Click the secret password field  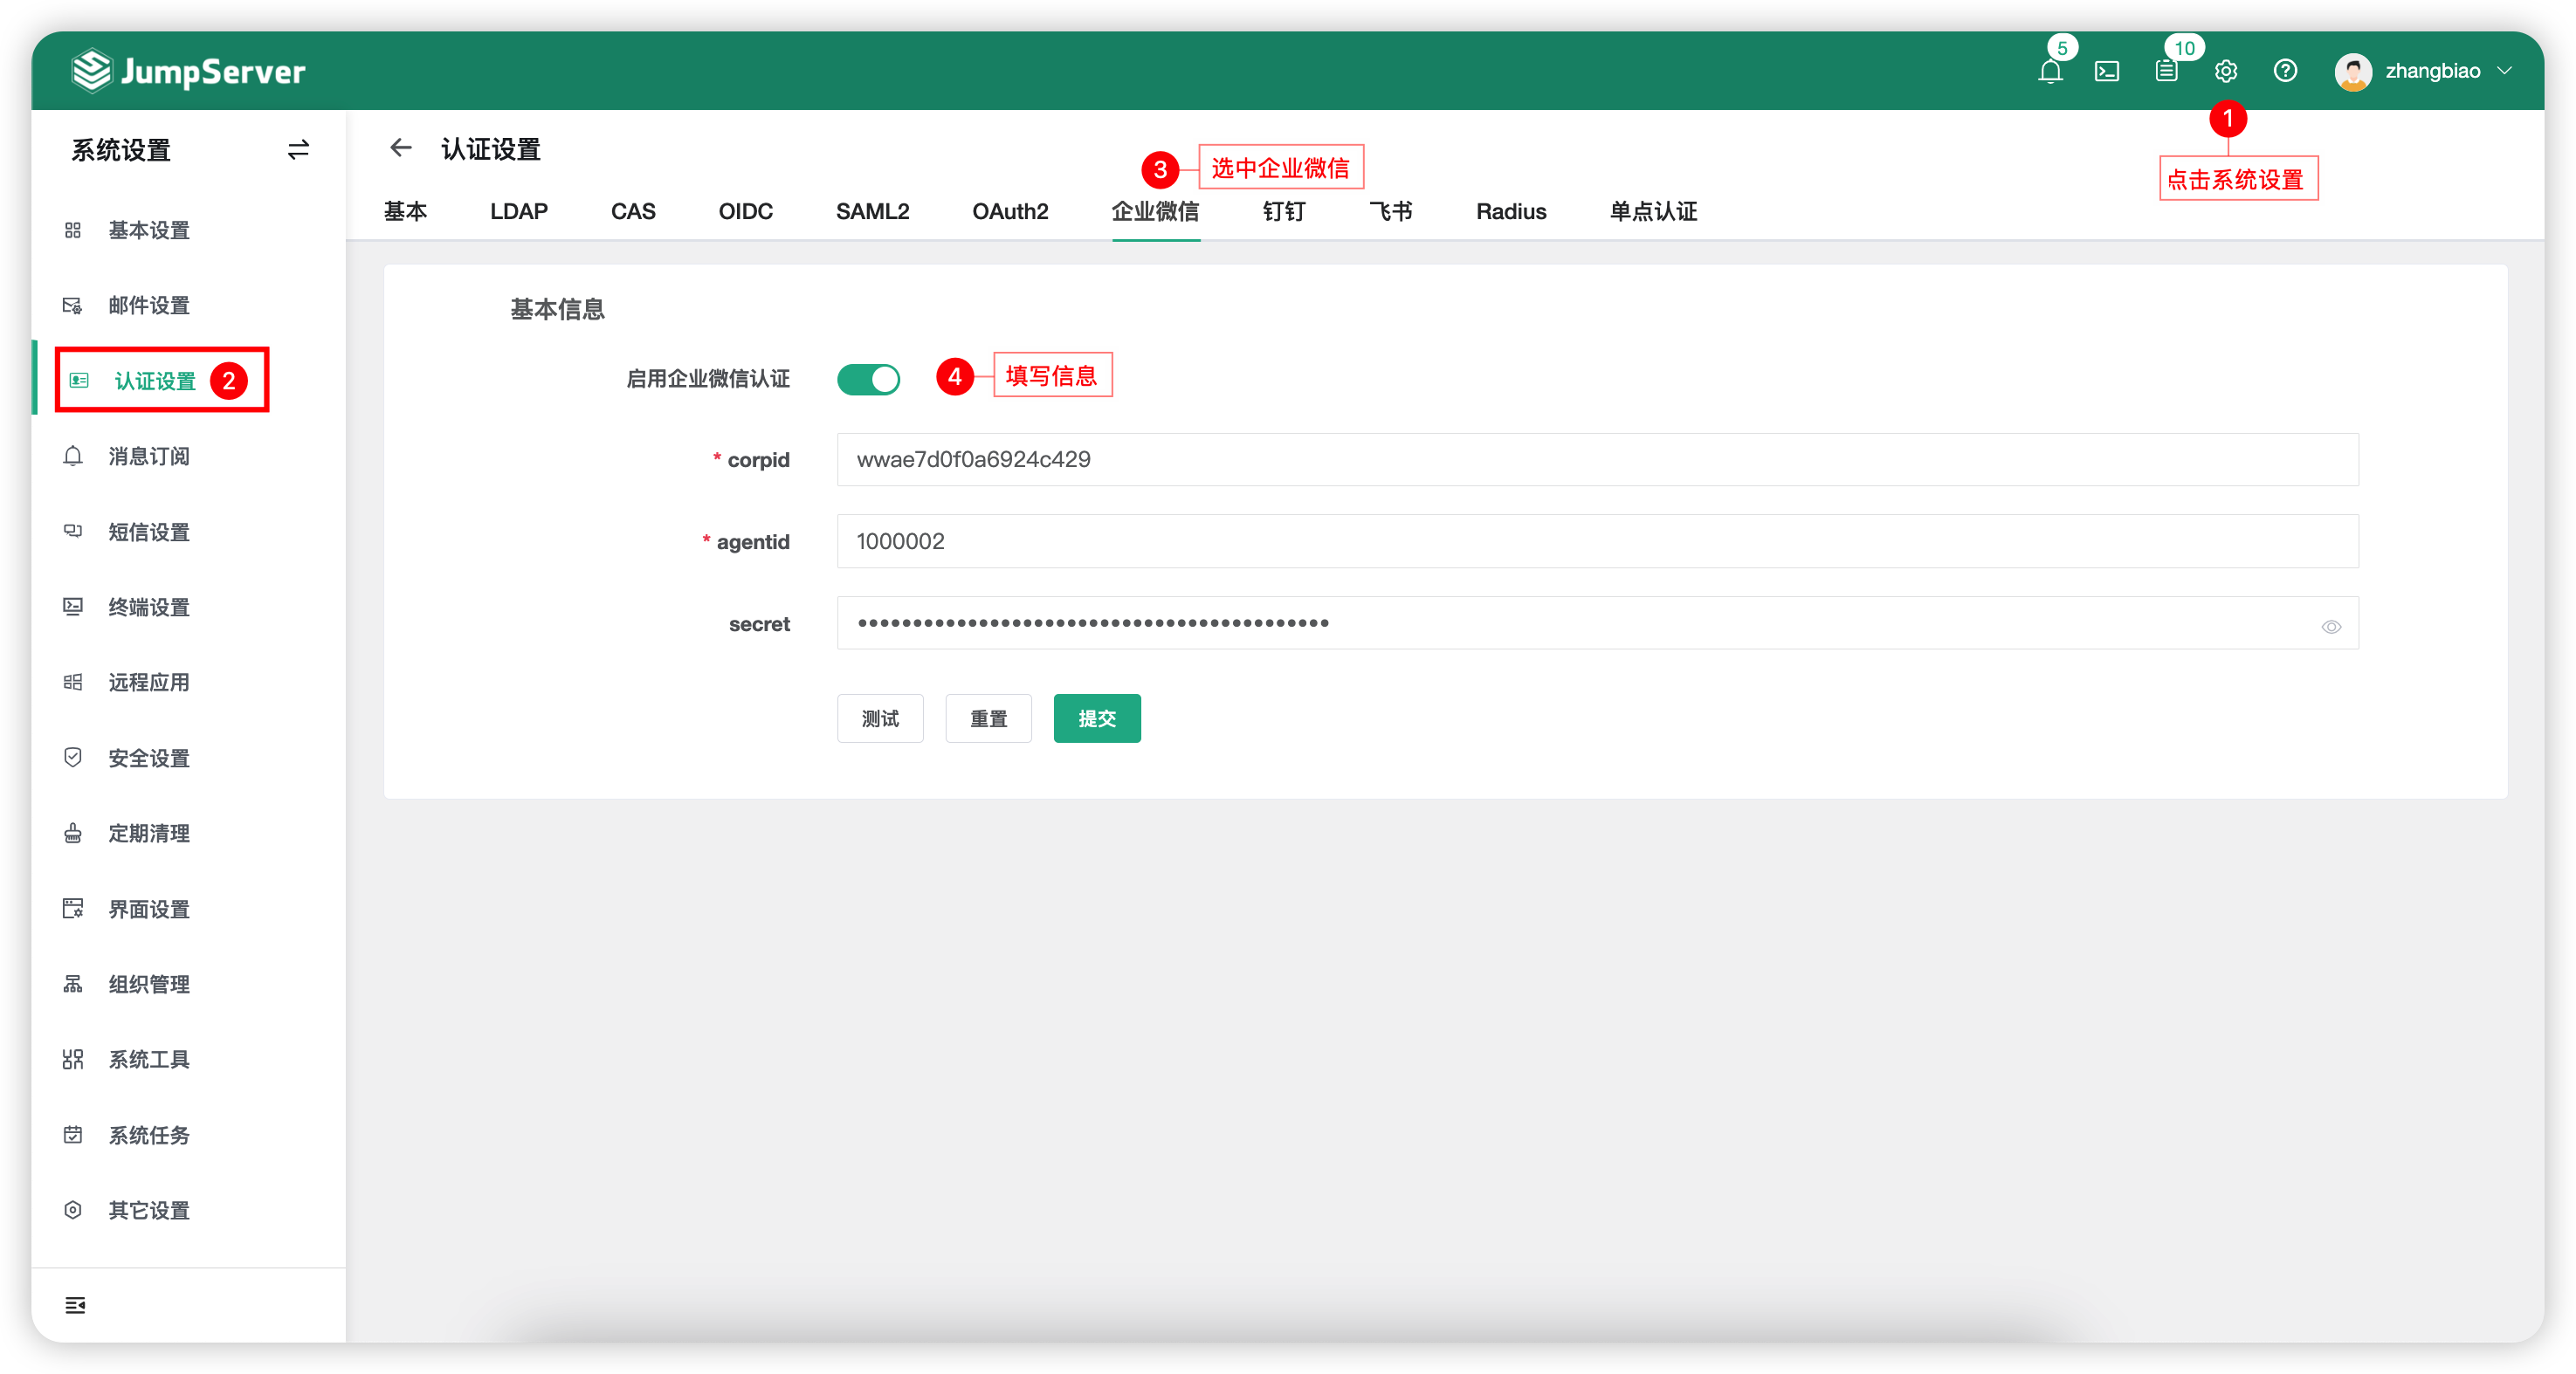tap(1597, 623)
